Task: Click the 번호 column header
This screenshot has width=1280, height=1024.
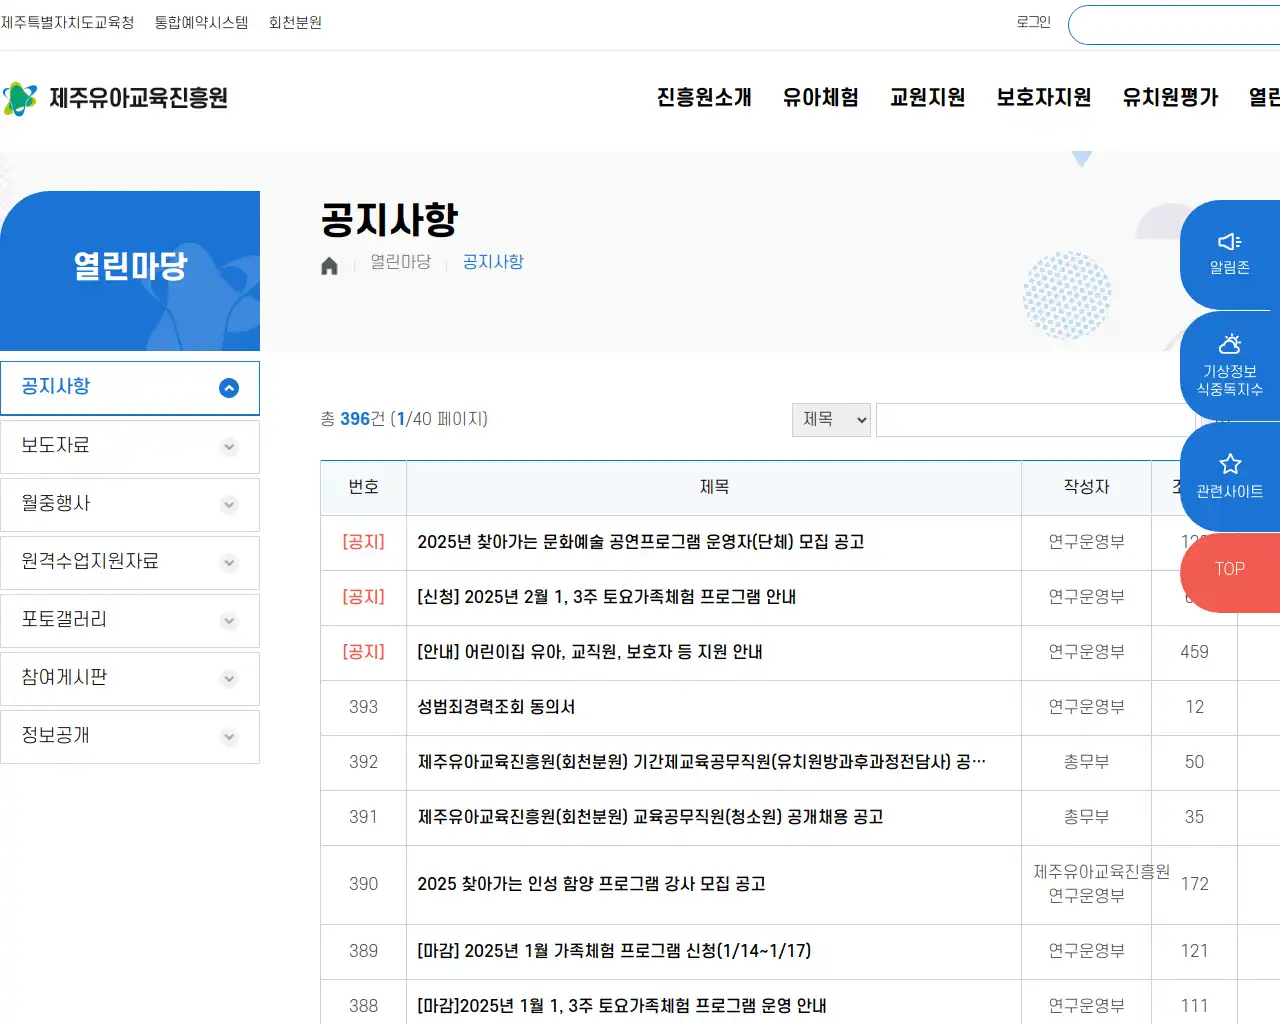Action: [363, 487]
